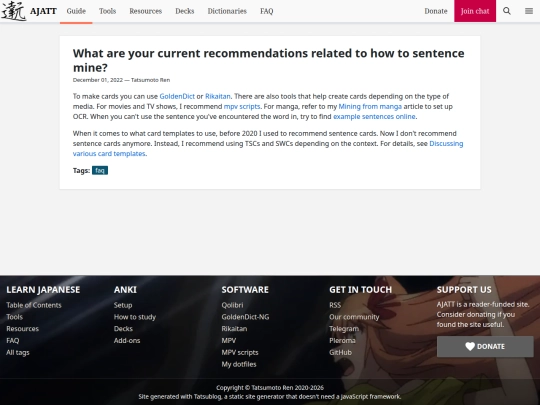Open the FAQ nav item

click(x=267, y=11)
